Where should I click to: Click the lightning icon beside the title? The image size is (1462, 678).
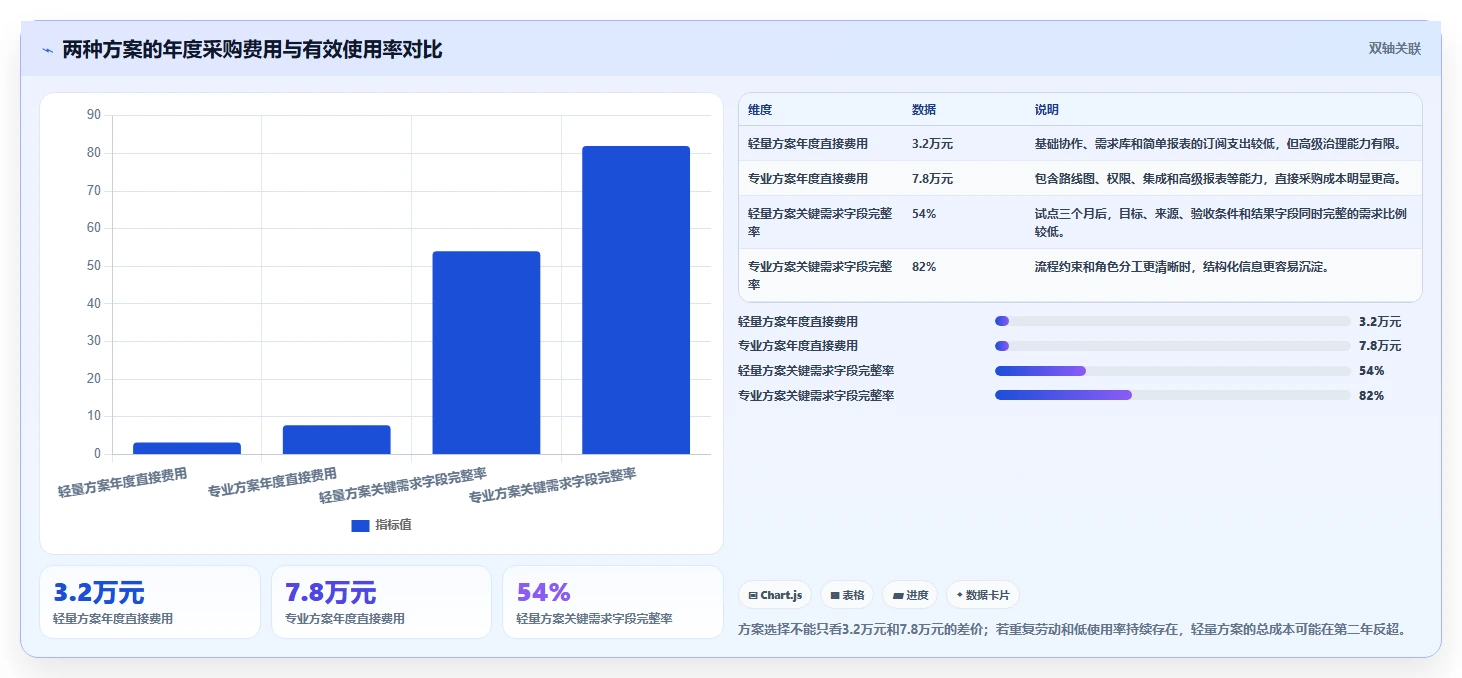point(47,50)
